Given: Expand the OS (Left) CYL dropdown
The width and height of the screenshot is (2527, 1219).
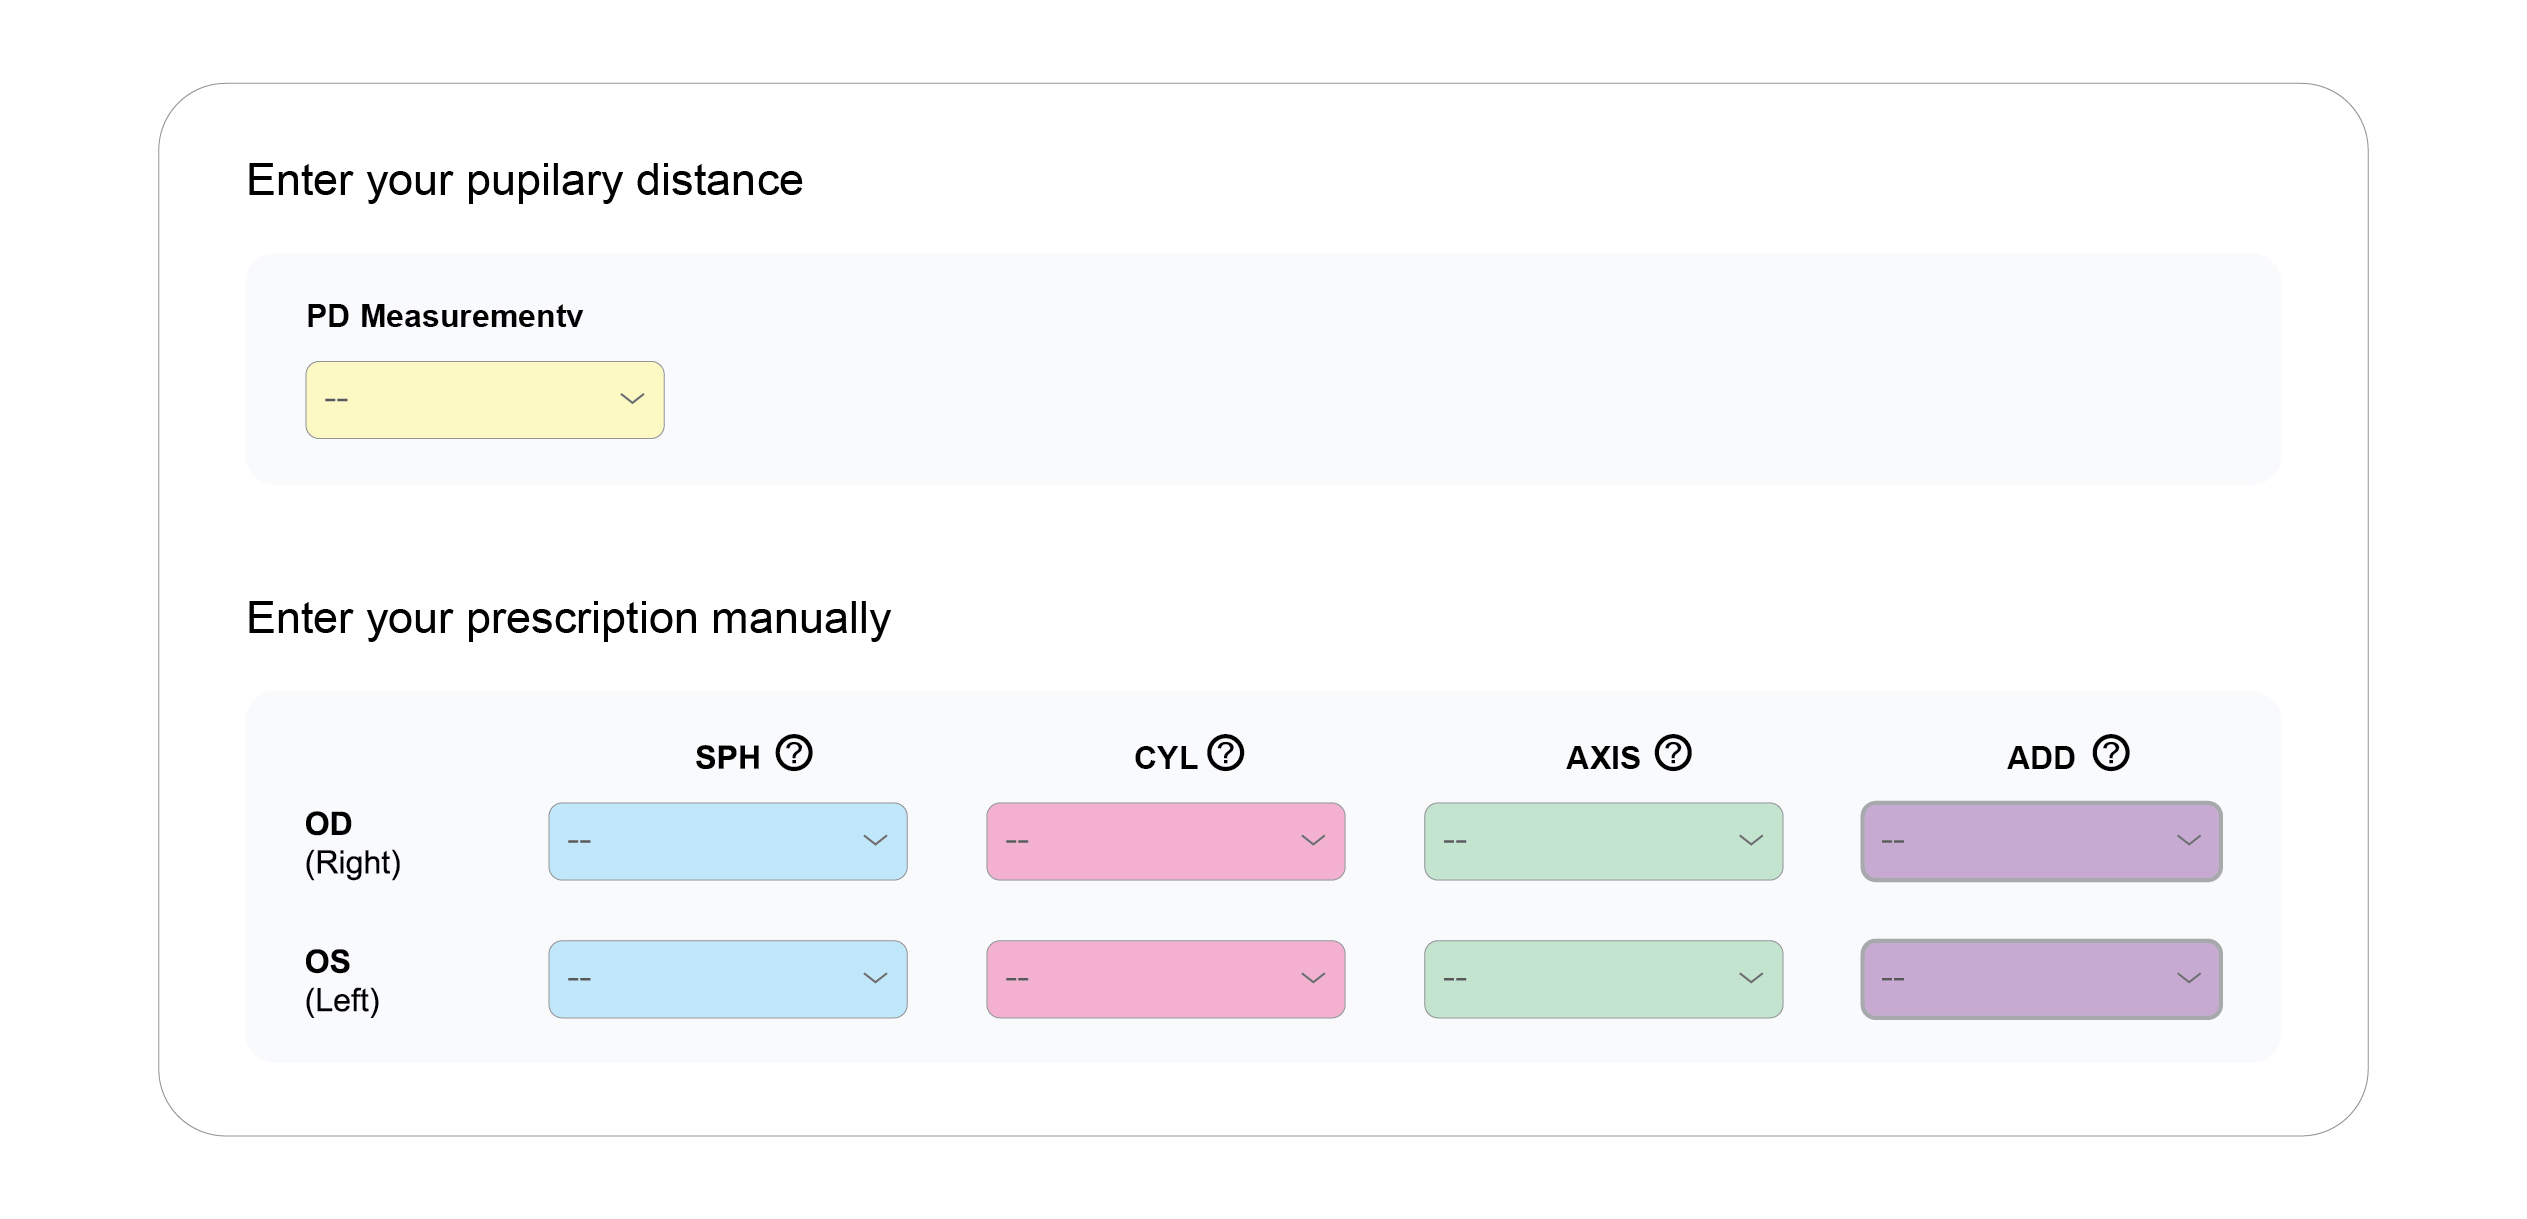Looking at the screenshot, I should tap(1165, 979).
